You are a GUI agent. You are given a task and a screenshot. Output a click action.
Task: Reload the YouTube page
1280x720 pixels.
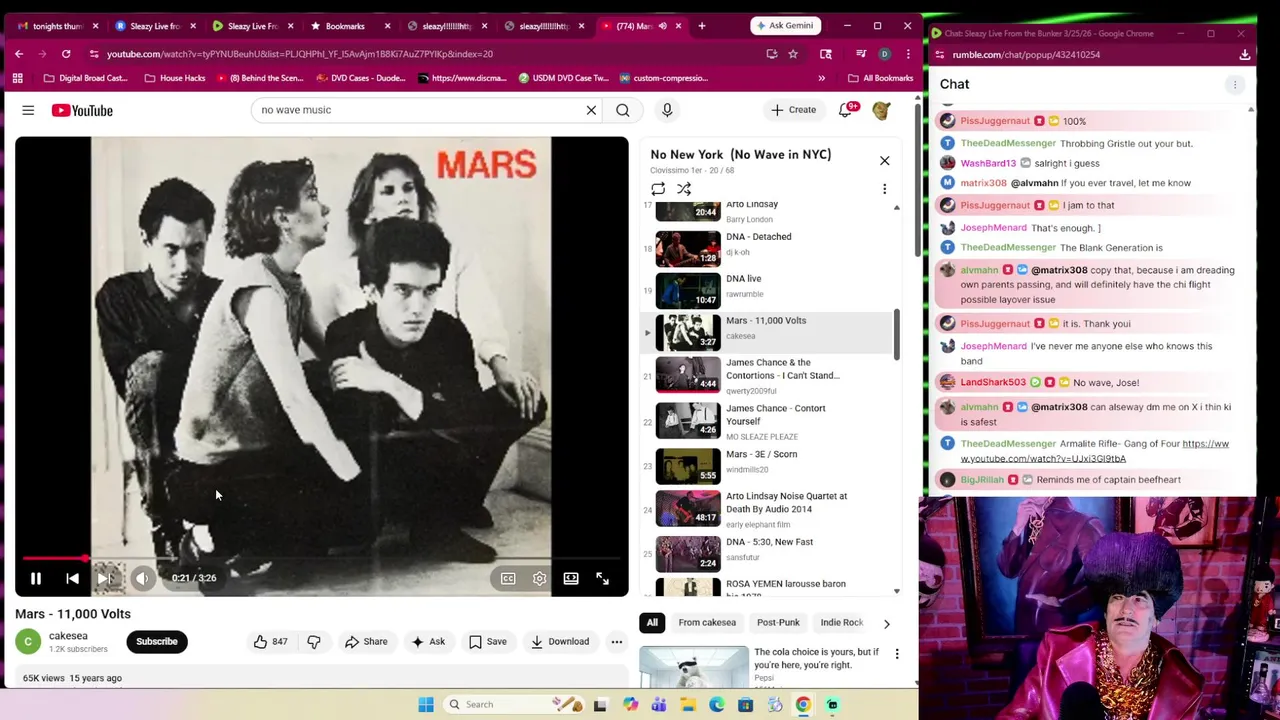(66, 54)
